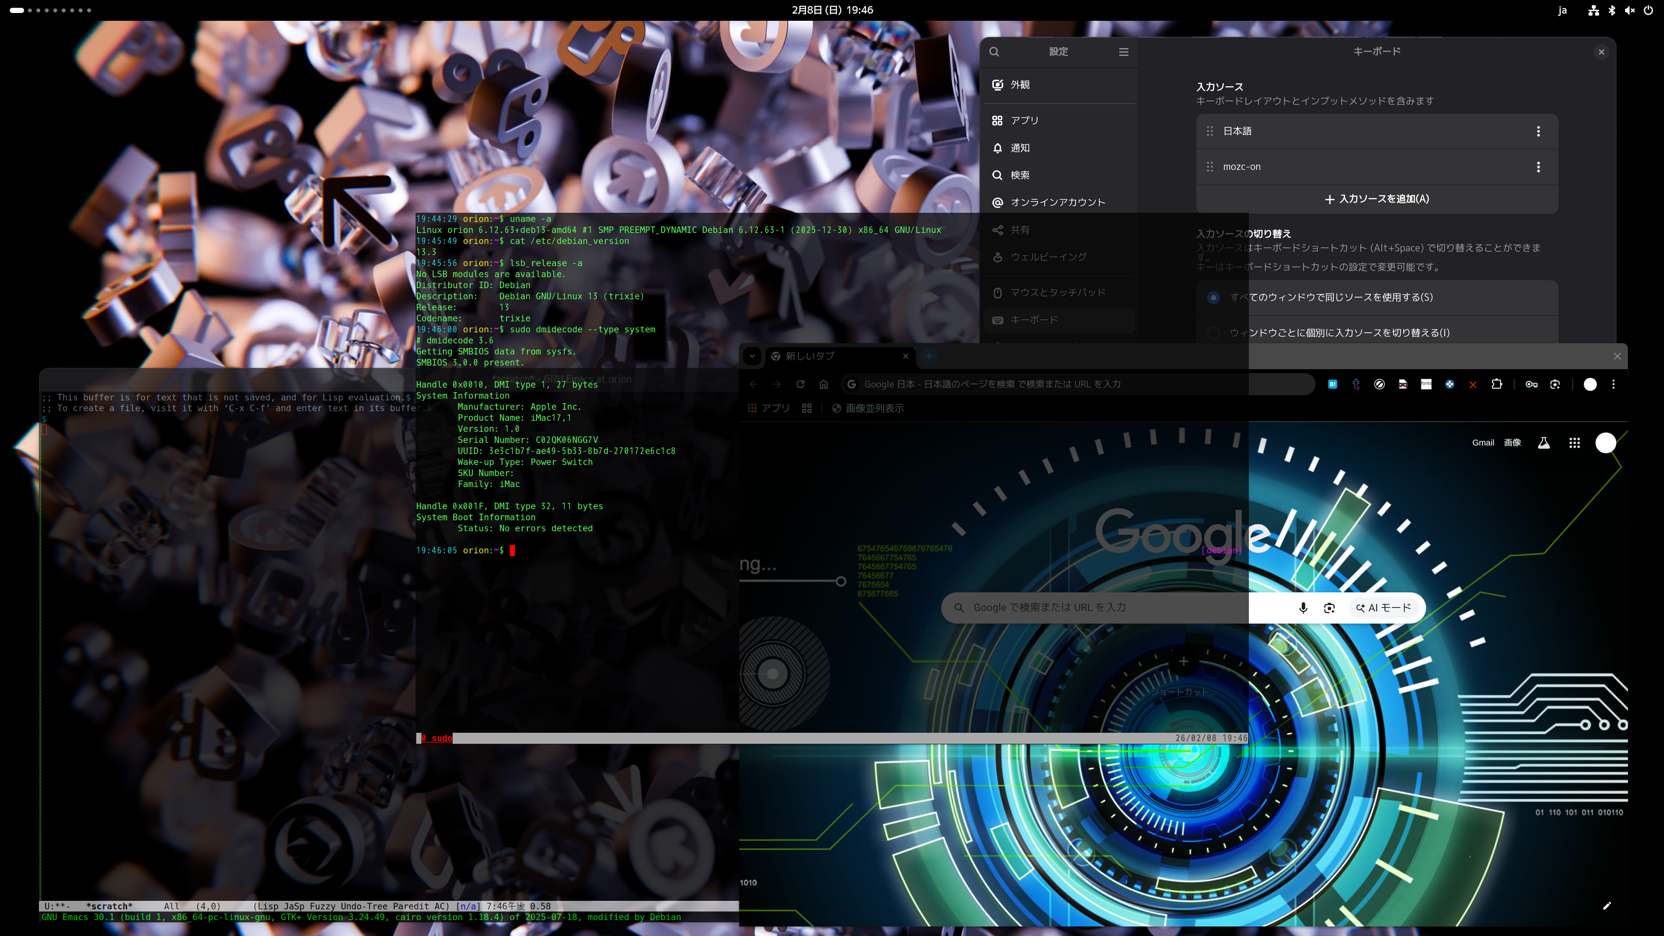
Task: Open options menu for 日本語 input source
Action: tap(1538, 131)
